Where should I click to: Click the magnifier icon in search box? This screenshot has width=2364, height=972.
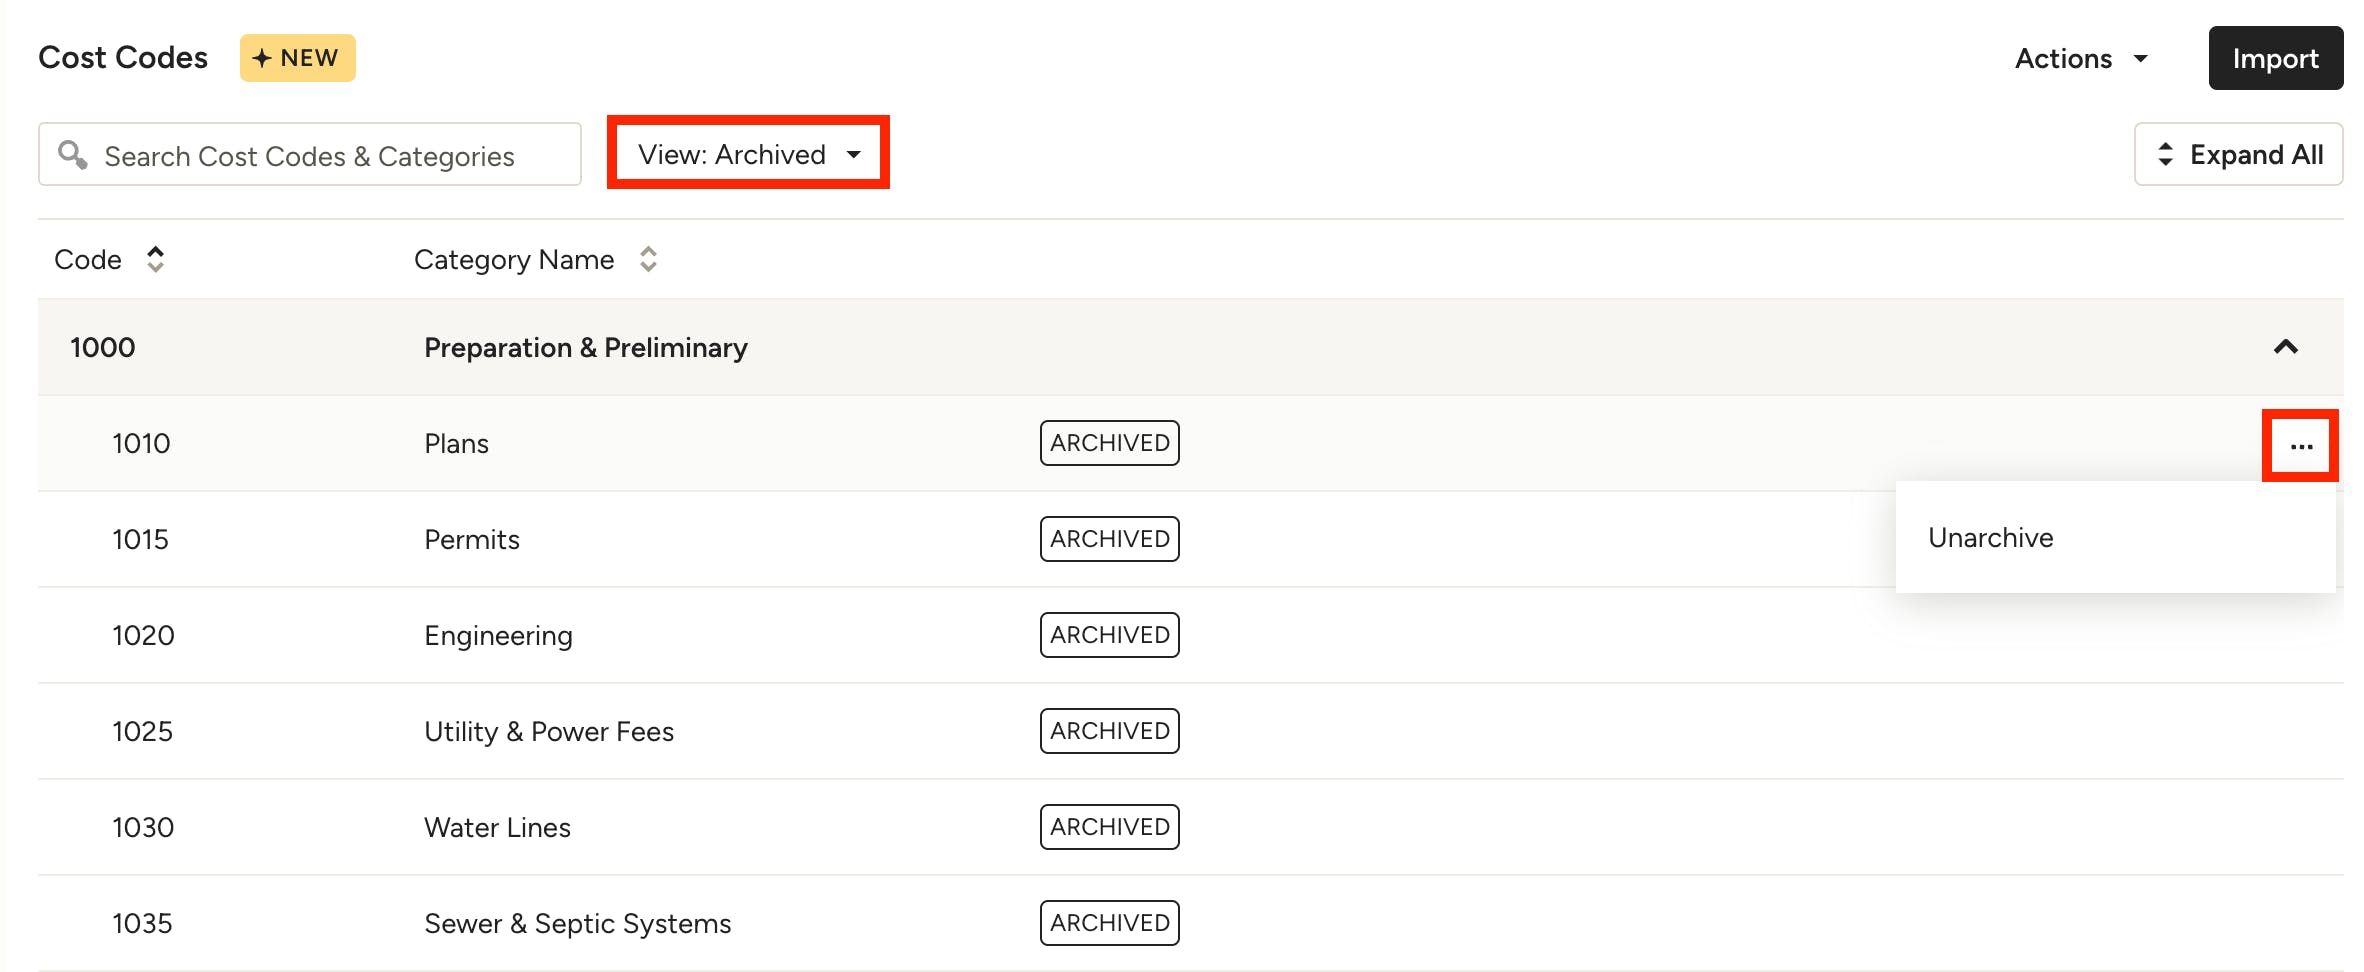(x=72, y=155)
